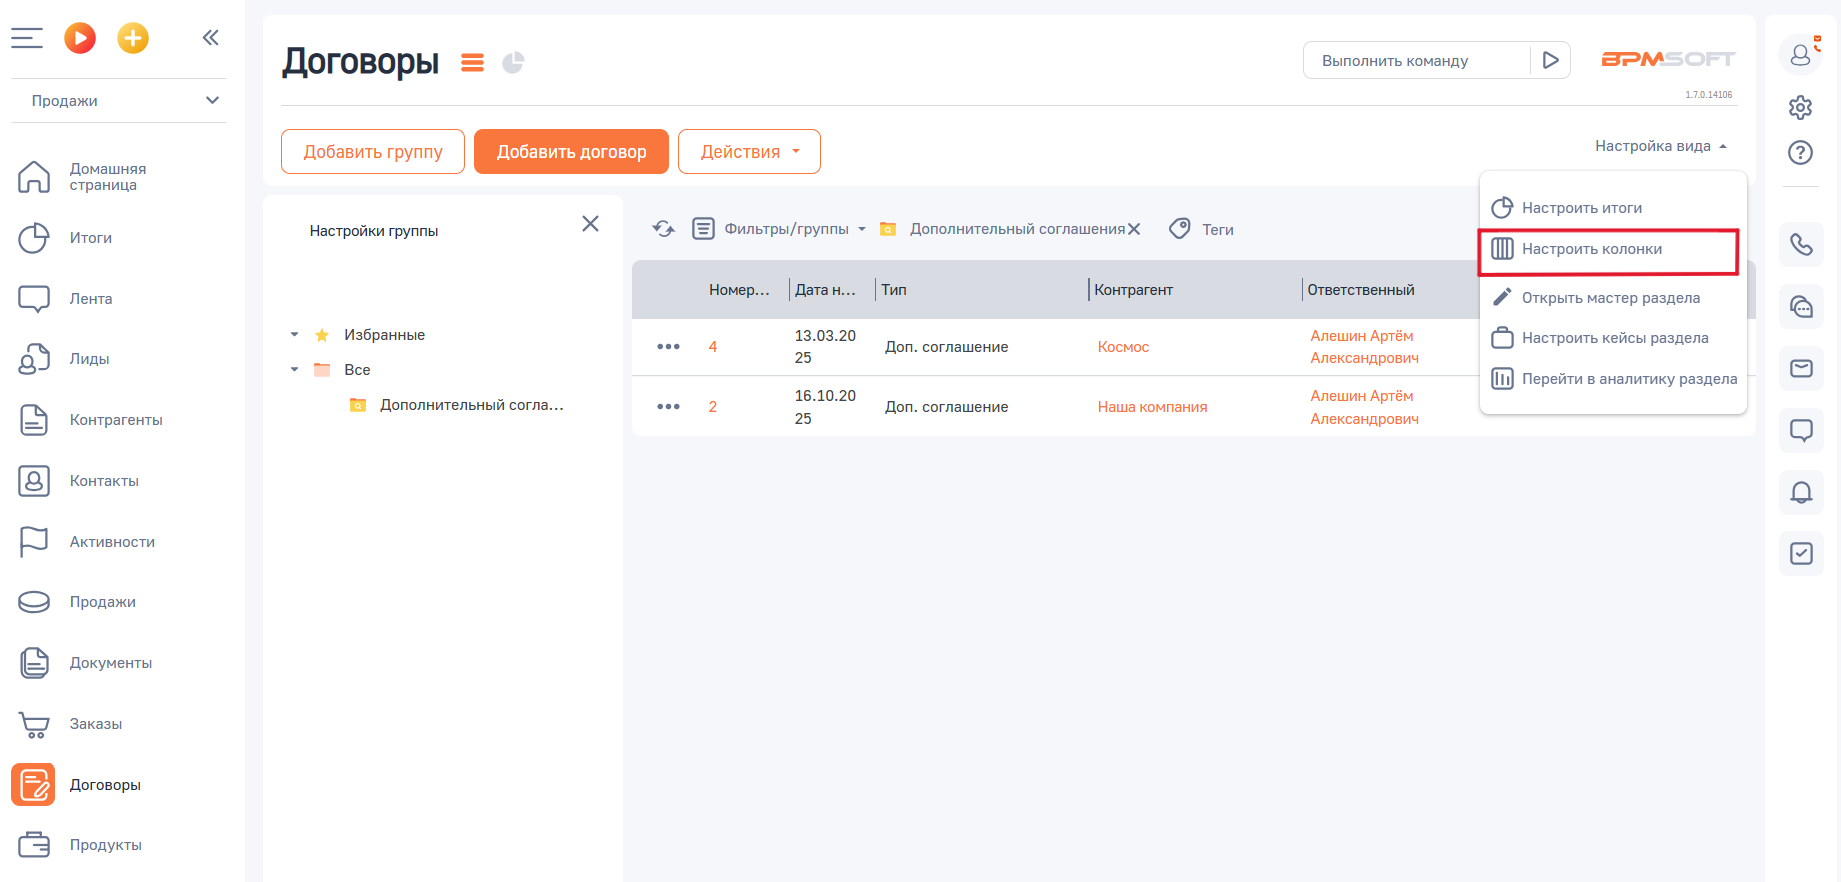This screenshot has height=882, width=1841.
Task: Click the refresh list icon
Action: coord(663,229)
